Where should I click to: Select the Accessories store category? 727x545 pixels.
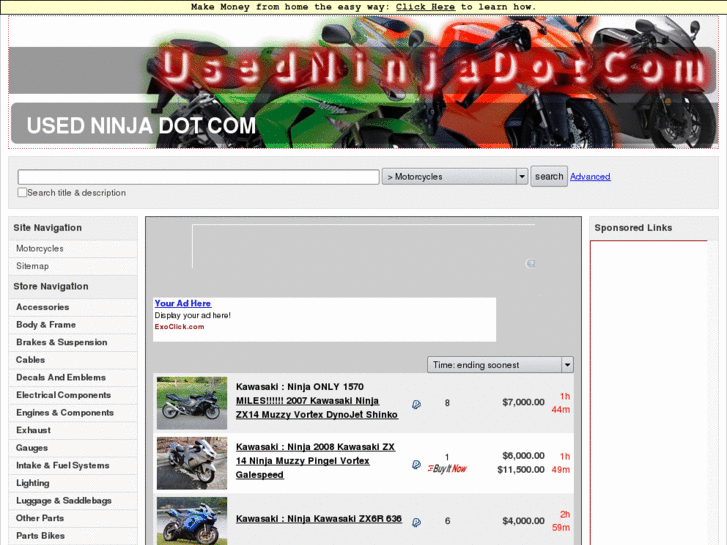pyautogui.click(x=43, y=307)
